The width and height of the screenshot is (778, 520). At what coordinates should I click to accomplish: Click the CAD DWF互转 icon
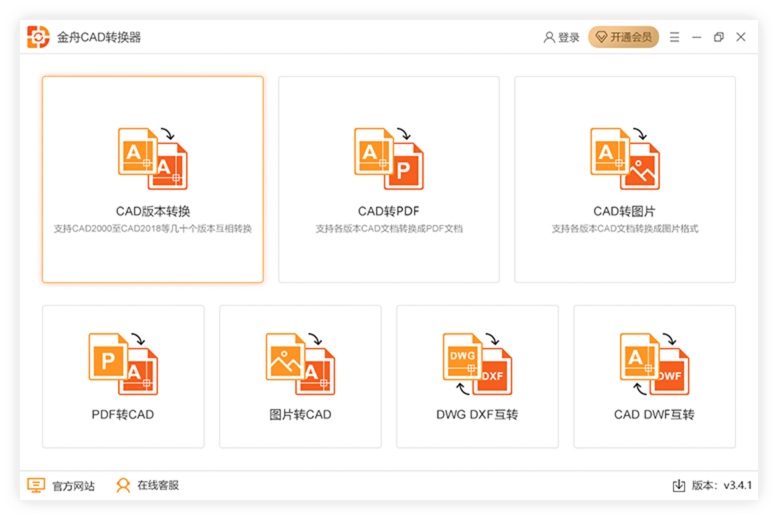coord(654,364)
